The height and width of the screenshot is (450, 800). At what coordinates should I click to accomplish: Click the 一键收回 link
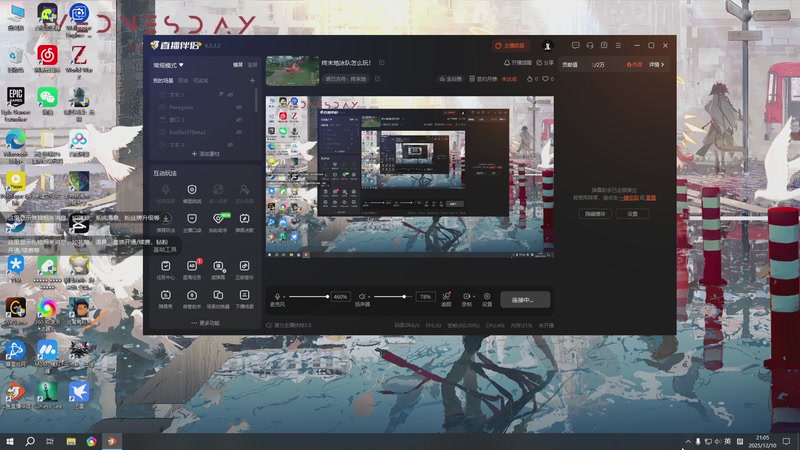(x=629, y=197)
